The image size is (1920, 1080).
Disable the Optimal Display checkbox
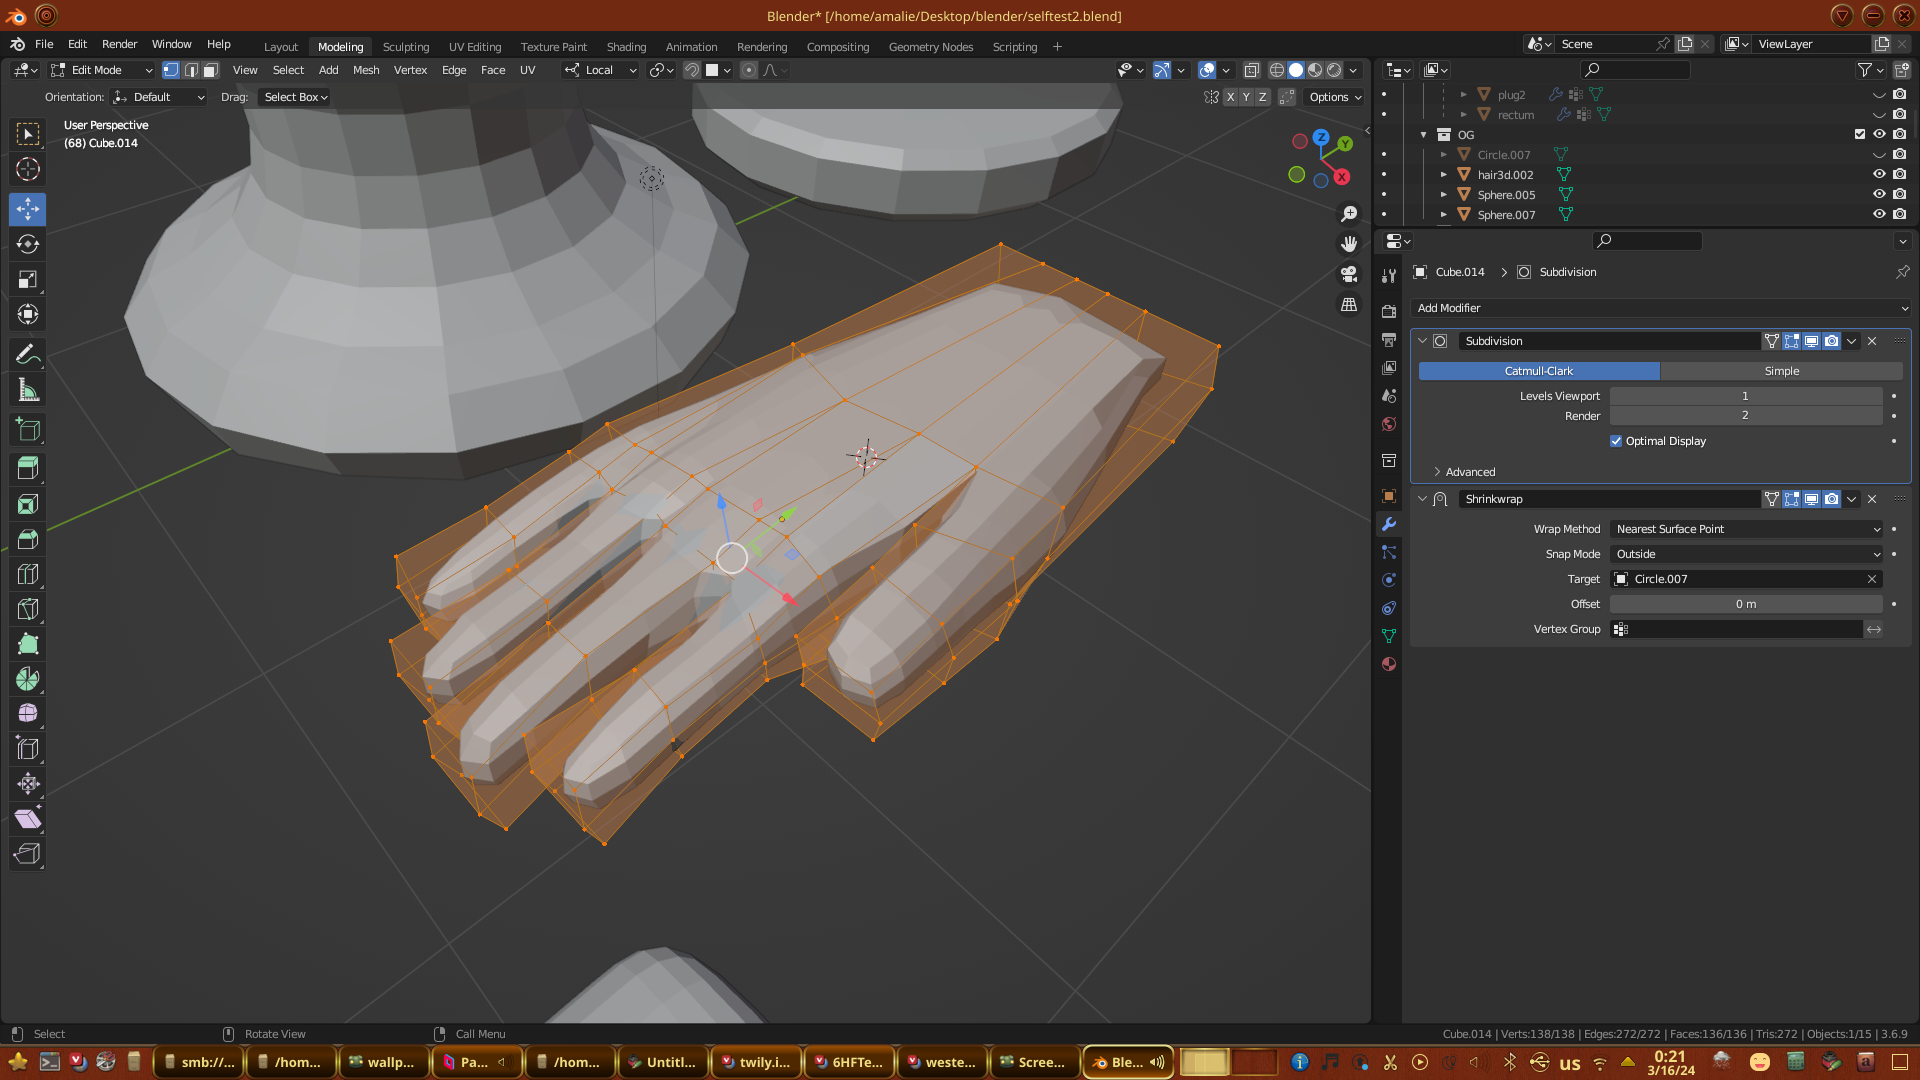pos(1616,441)
